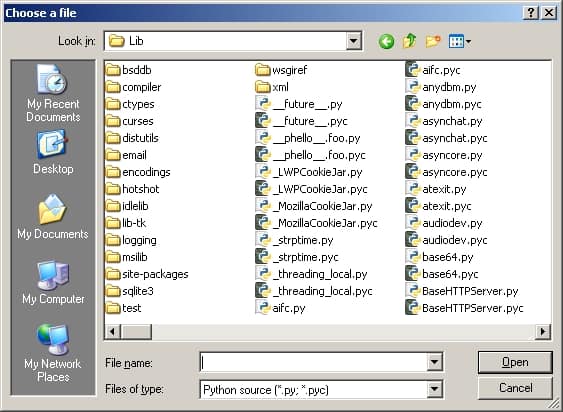The width and height of the screenshot is (563, 412).
Task: Select BaseHTTPServer.py file
Action: pyautogui.click(x=462, y=291)
